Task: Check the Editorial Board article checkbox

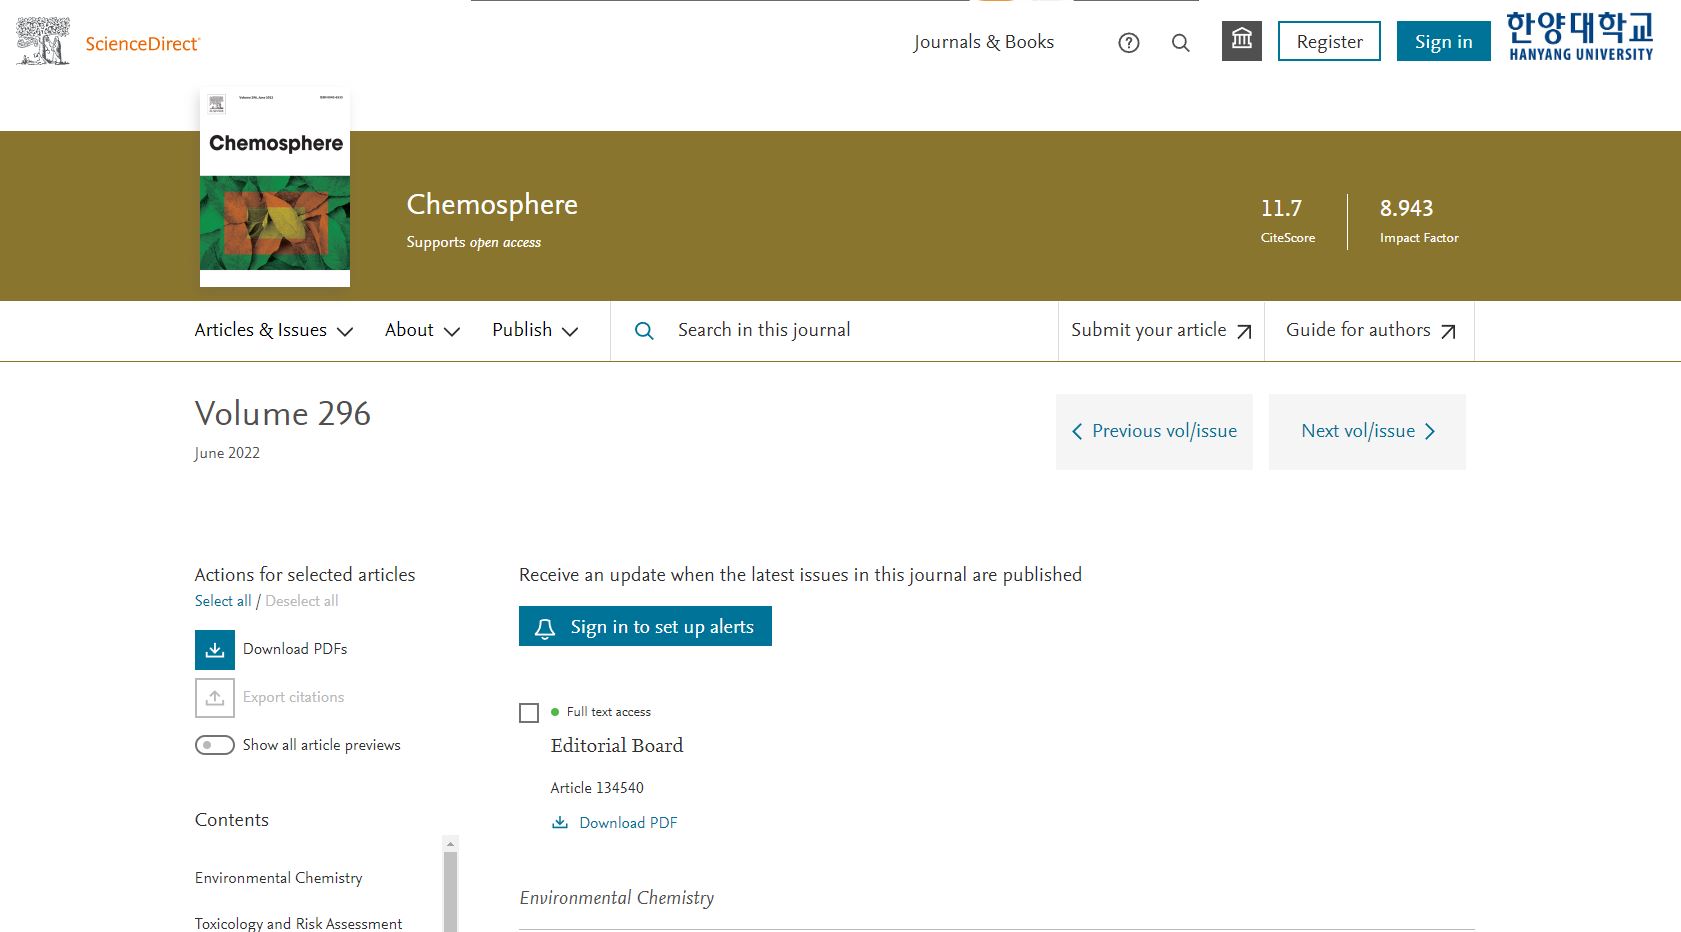Action: click(529, 713)
